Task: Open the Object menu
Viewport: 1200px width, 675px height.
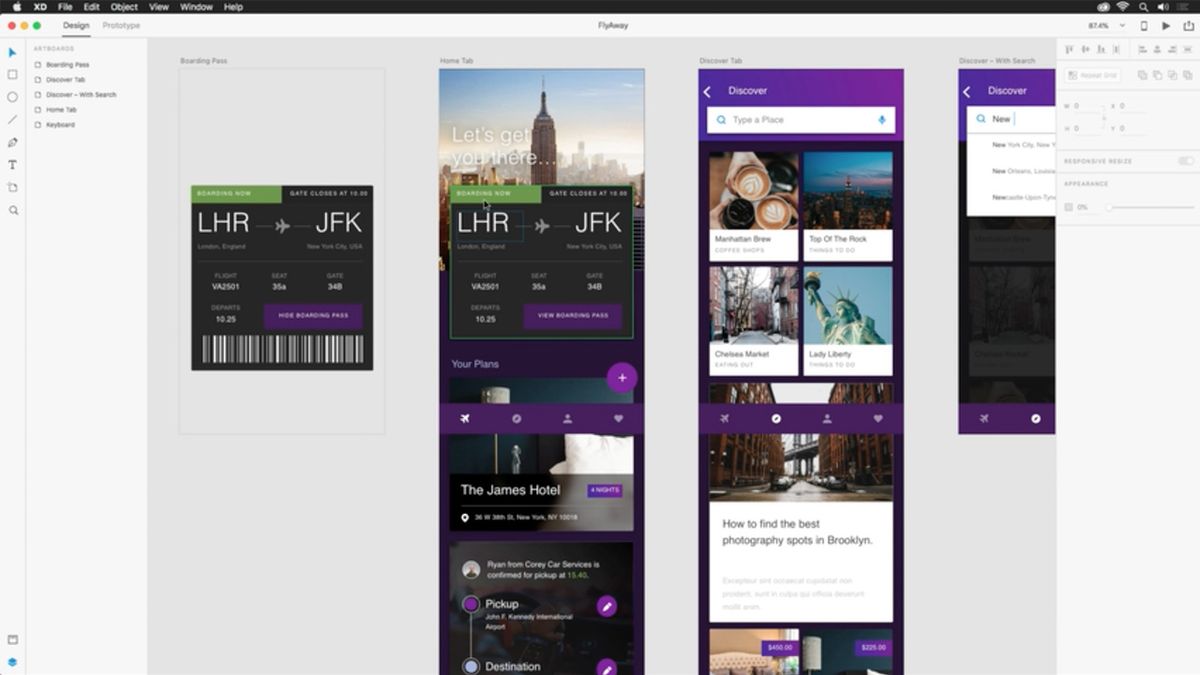Action: click(x=123, y=7)
